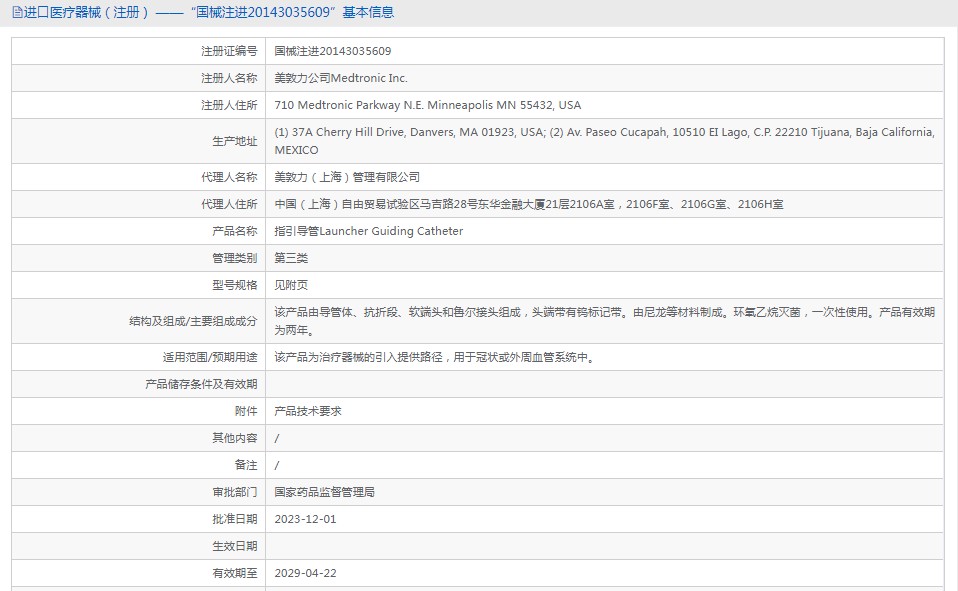Click the document icon beside the page title

coord(17,12)
